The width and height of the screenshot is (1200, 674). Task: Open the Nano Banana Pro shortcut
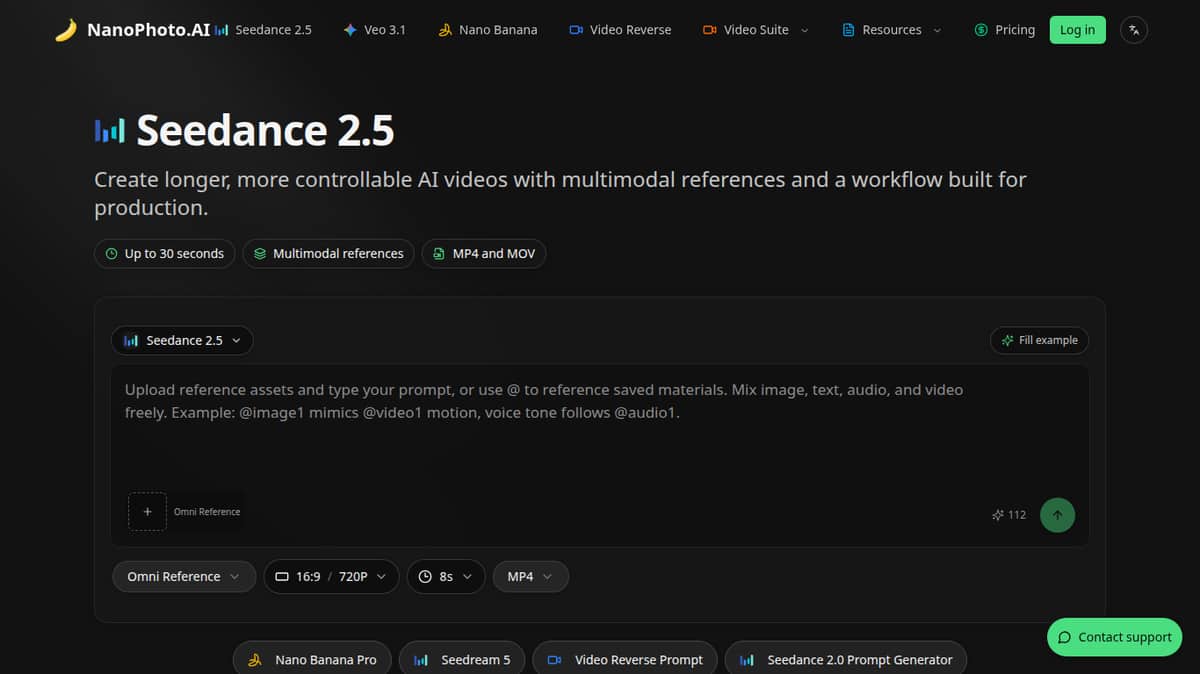pos(314,659)
